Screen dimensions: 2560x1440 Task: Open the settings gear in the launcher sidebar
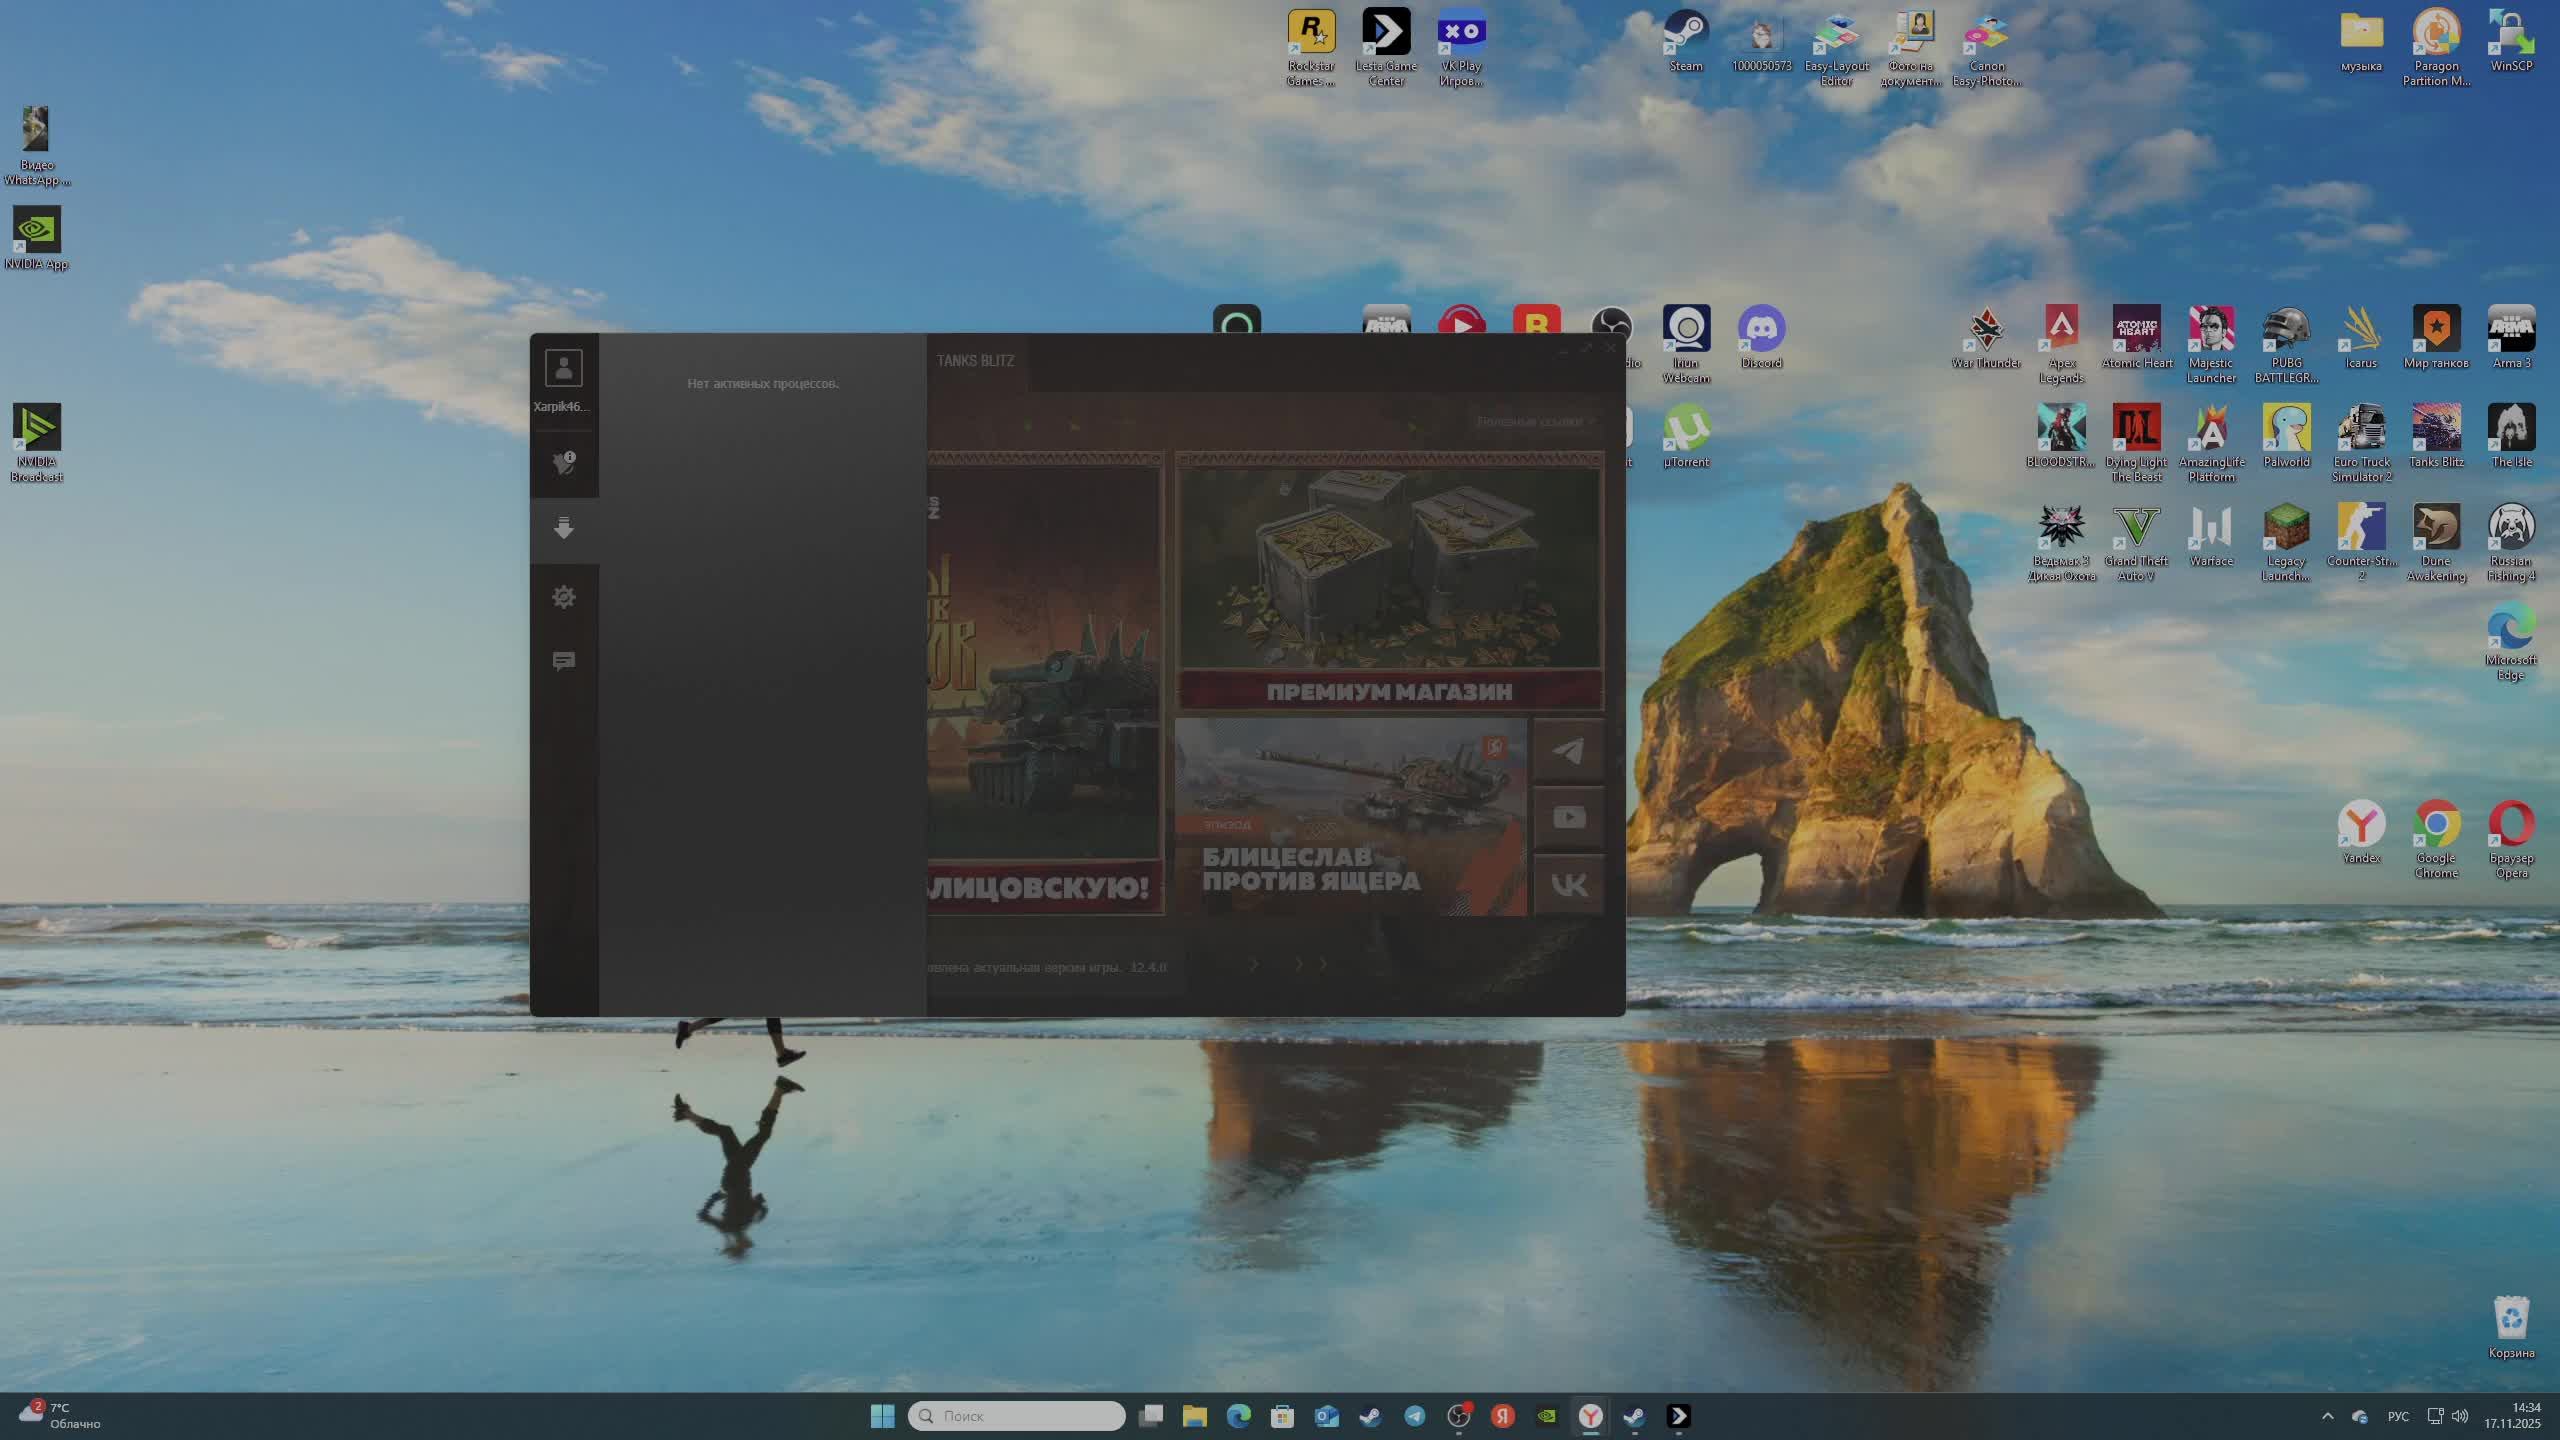pos(564,597)
